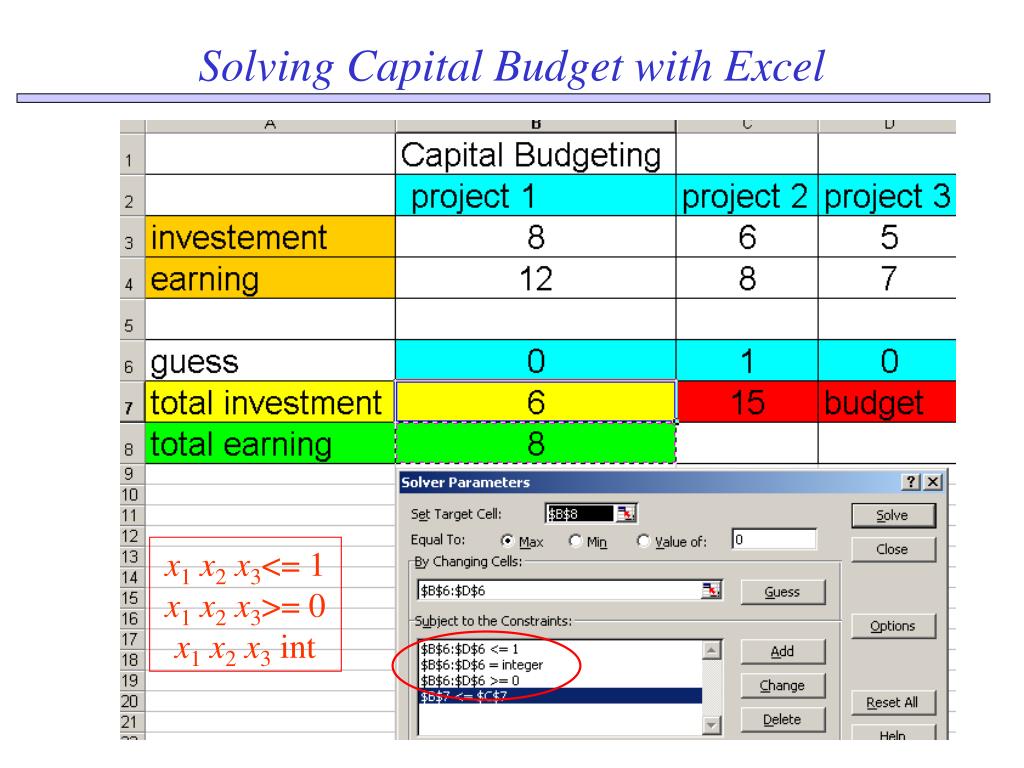The width and height of the screenshot is (1024, 768).
Task: Click the By Changing Cells range picker icon
Action: tap(711, 590)
